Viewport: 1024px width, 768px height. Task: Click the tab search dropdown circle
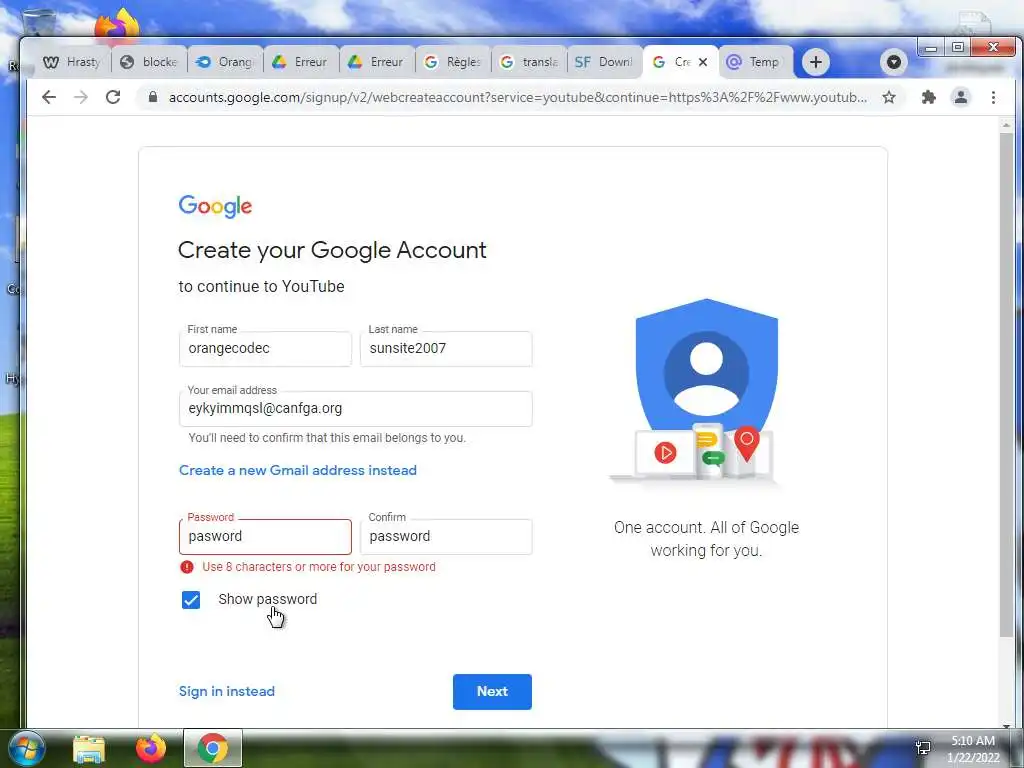894,62
